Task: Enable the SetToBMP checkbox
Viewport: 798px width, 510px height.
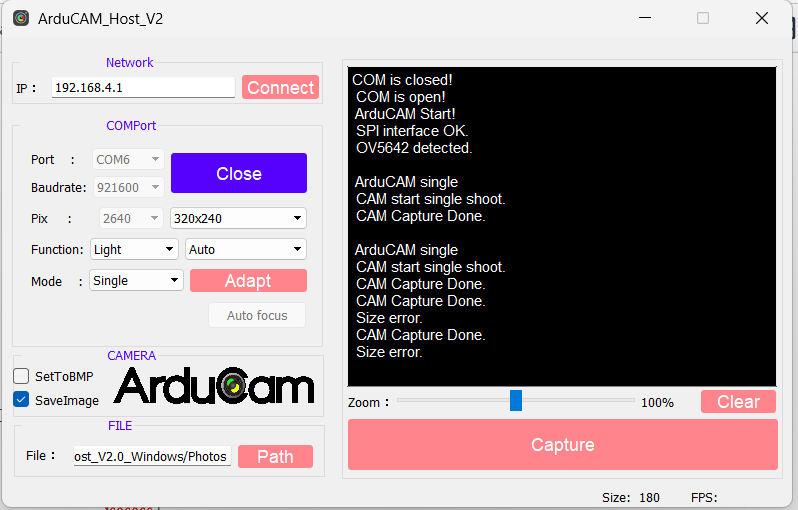Action: point(21,376)
